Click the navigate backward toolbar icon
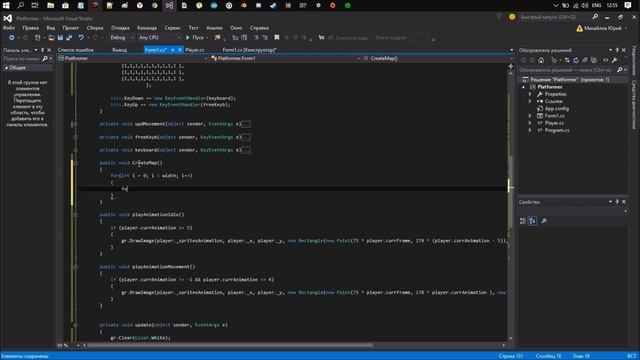Viewport: 640px width, 360px height. click(x=11, y=38)
